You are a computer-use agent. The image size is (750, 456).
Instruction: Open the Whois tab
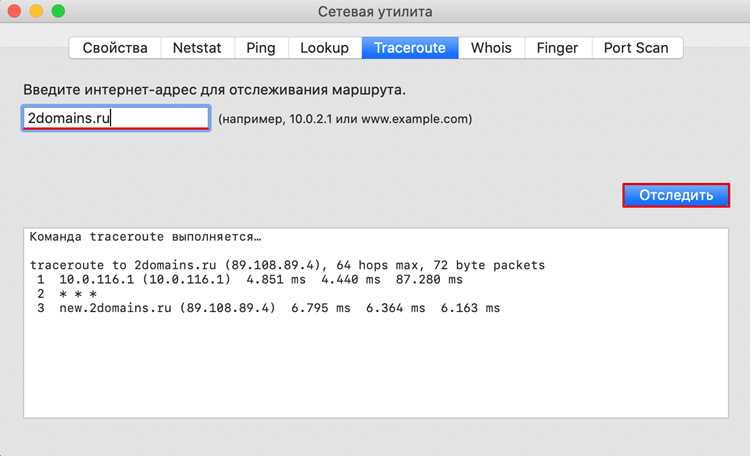coord(491,48)
